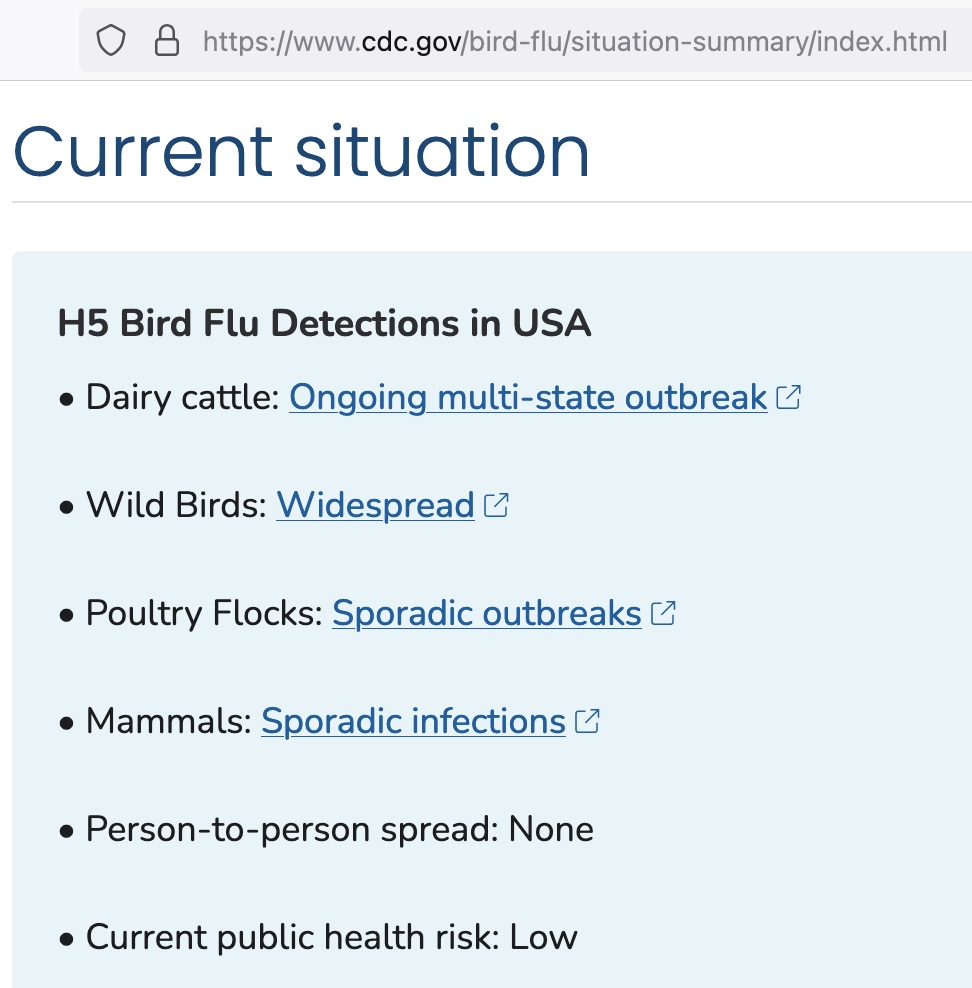Open the "Sporadic outbreaks" poultry link

click(487, 613)
